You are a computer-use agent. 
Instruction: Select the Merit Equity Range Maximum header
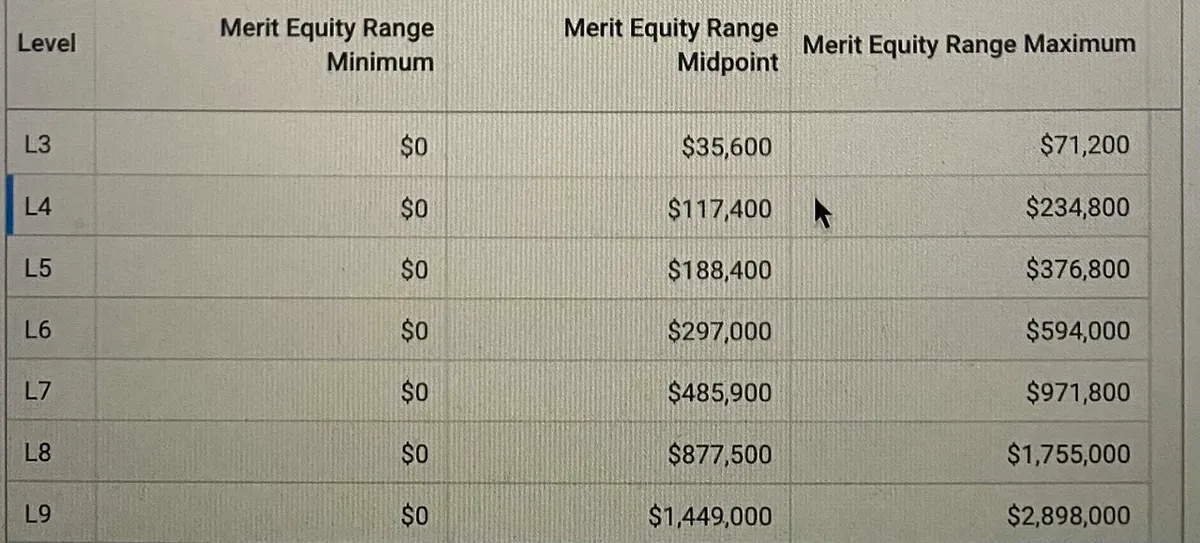[x=969, y=44]
